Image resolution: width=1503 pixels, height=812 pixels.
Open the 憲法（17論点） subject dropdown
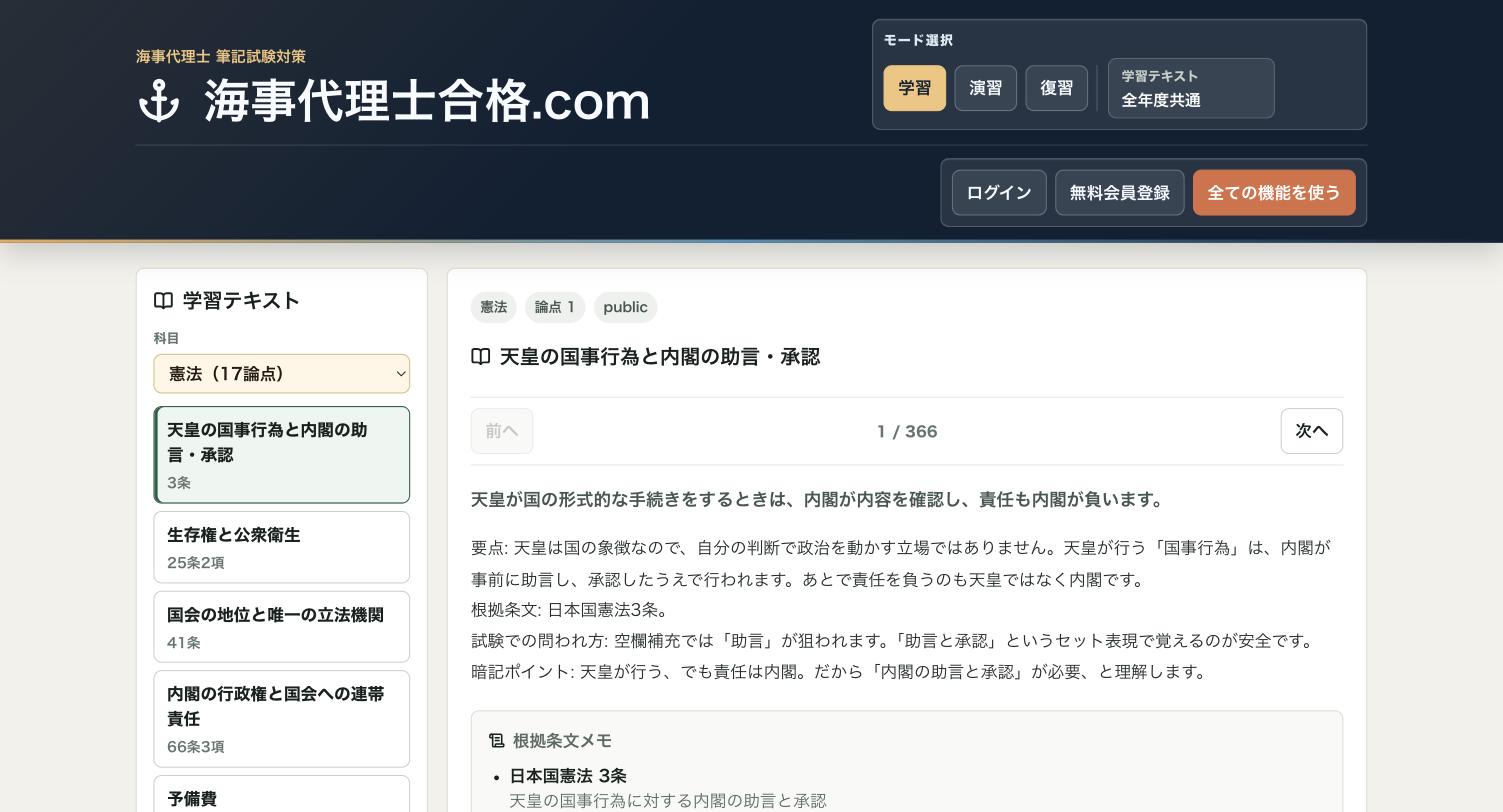click(282, 374)
